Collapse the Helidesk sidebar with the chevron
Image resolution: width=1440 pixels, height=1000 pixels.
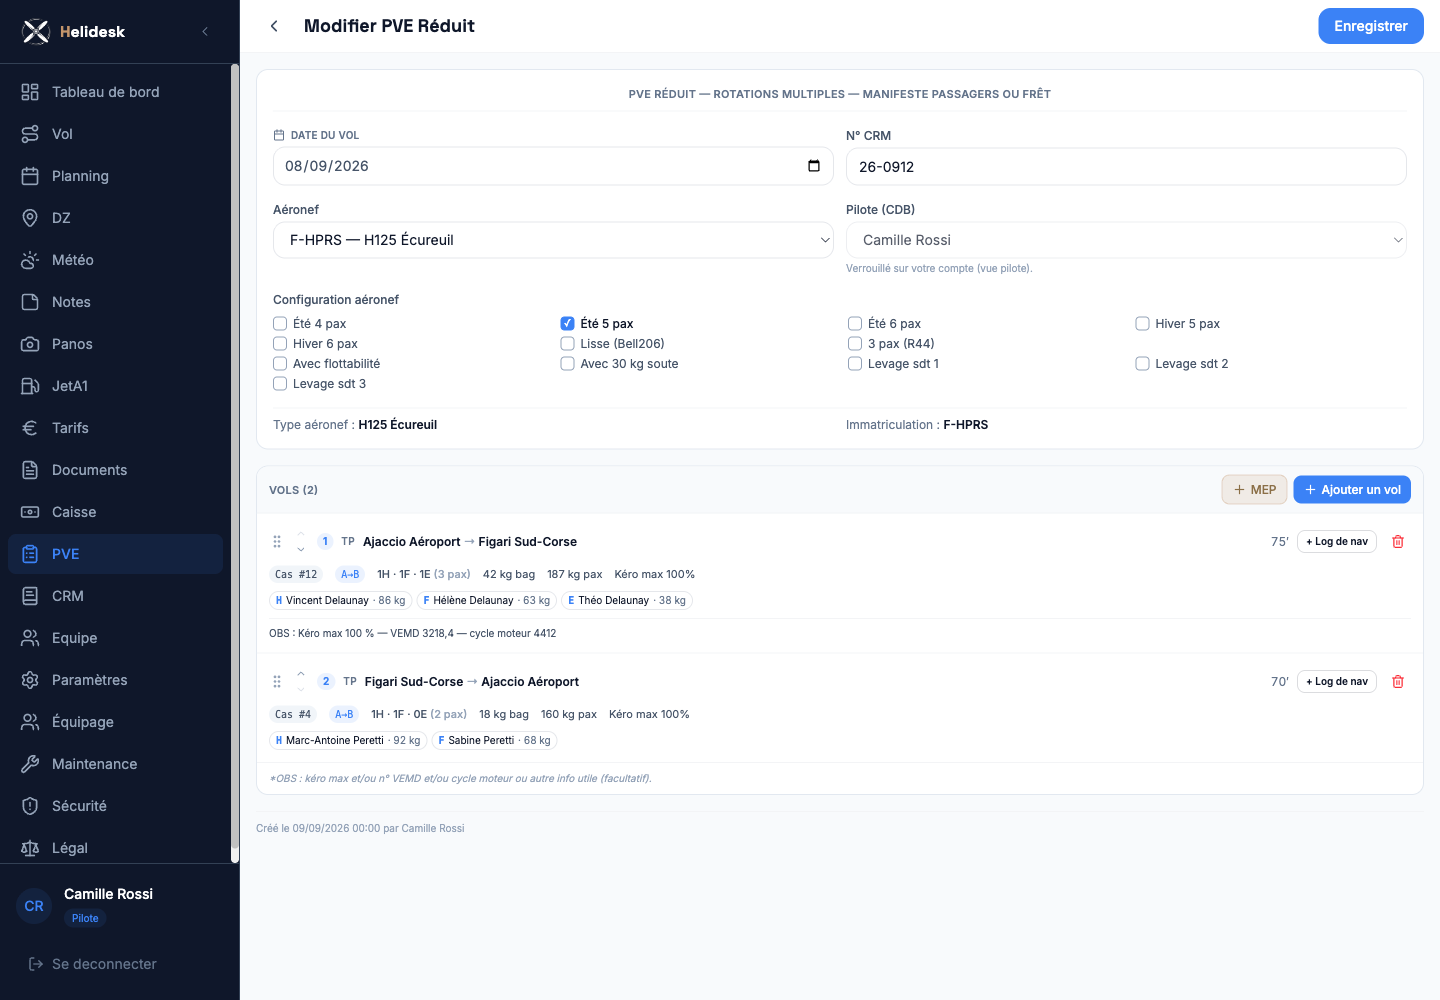pyautogui.click(x=205, y=32)
